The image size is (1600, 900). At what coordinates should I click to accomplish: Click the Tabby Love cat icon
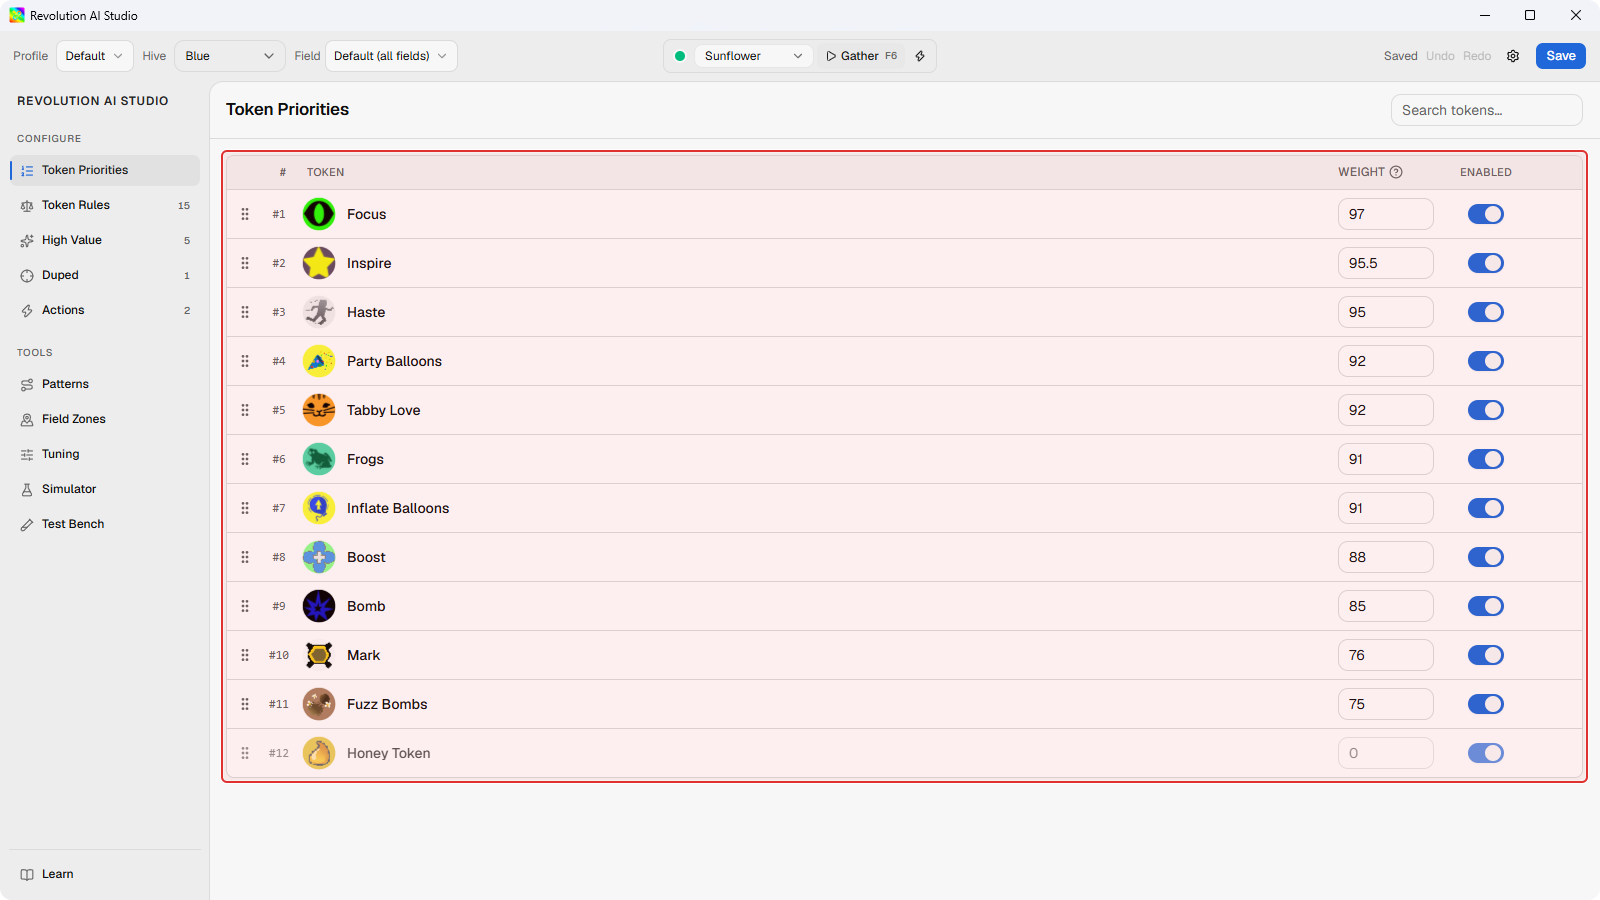[319, 410]
